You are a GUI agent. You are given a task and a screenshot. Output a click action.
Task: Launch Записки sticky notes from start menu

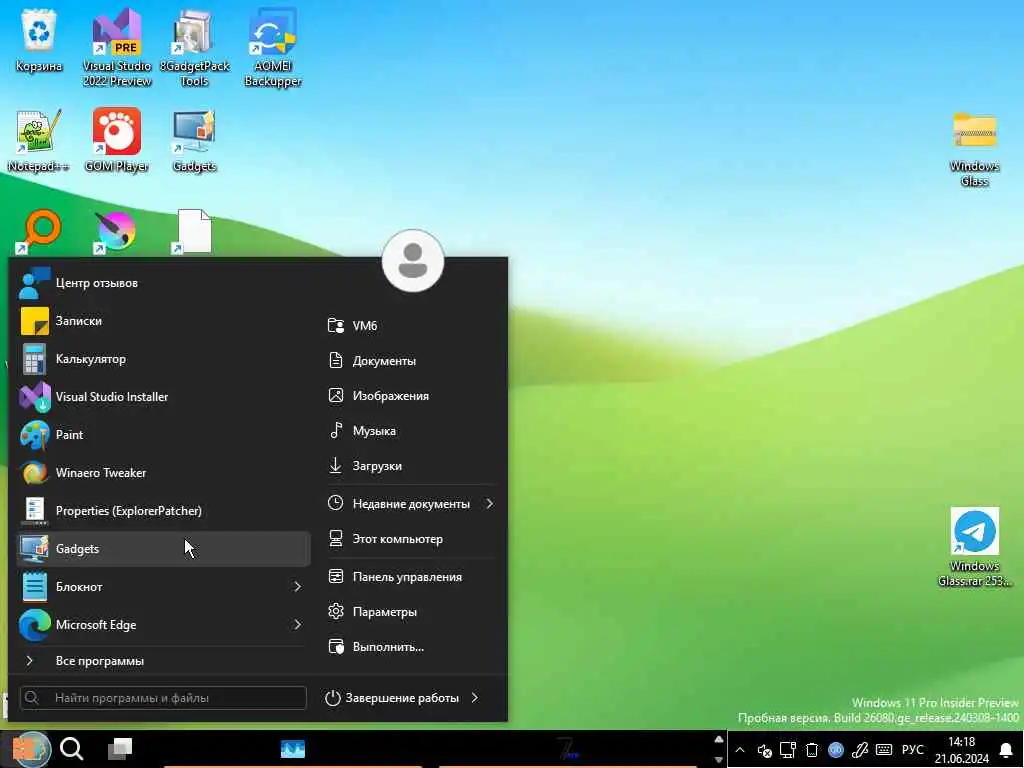coord(163,321)
